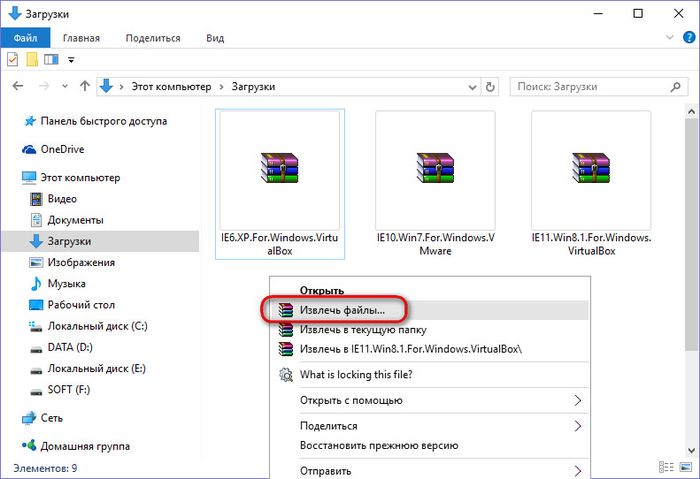Click the Up arrow navigation button

tap(85, 87)
